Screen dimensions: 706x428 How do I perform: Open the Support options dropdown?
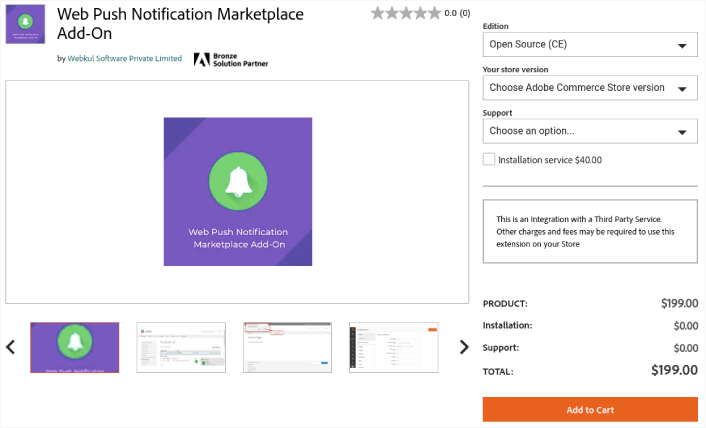coord(589,131)
